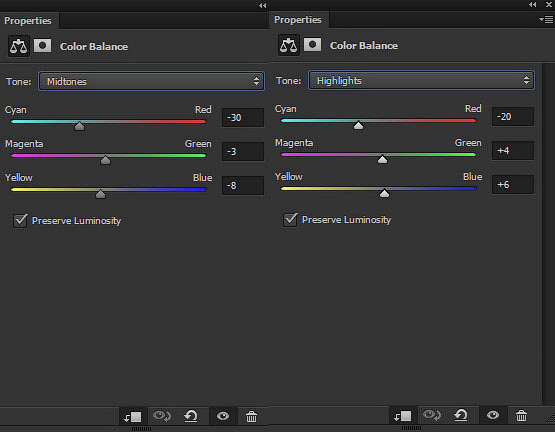Close the Highlights panel with the X
The width and height of the screenshot is (555, 432).
pyautogui.click(x=549, y=5)
